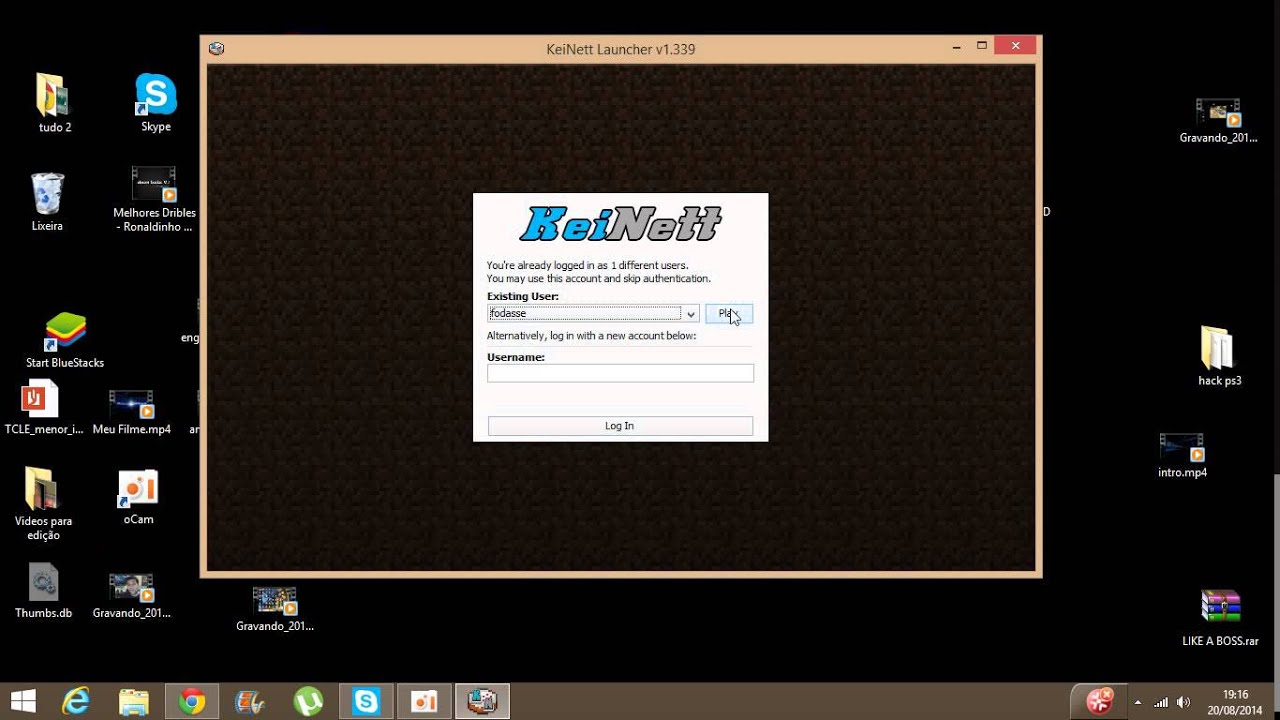This screenshot has height=720, width=1280.
Task: Switch to oCam in the taskbar
Action: coord(424,702)
